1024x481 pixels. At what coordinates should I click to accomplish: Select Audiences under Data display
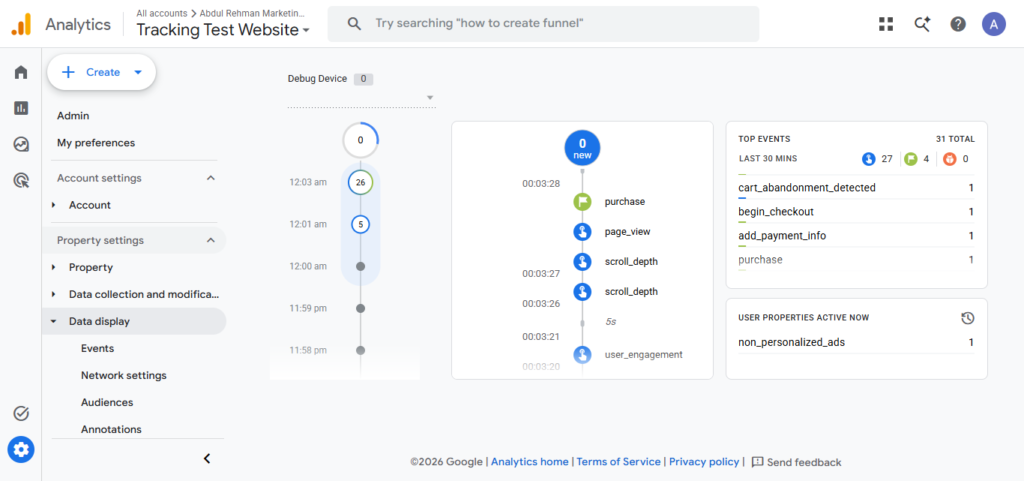107,402
